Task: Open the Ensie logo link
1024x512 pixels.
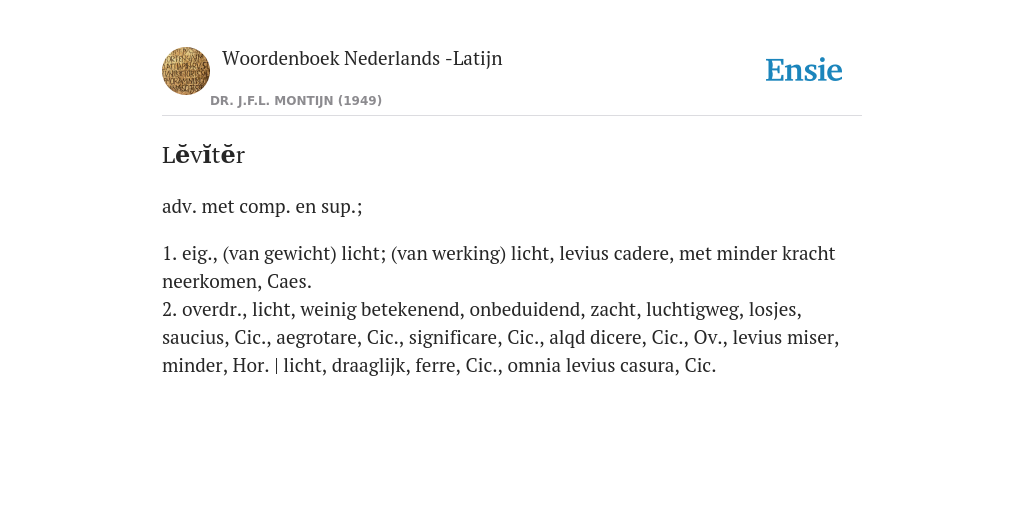Action: pyautogui.click(x=803, y=70)
